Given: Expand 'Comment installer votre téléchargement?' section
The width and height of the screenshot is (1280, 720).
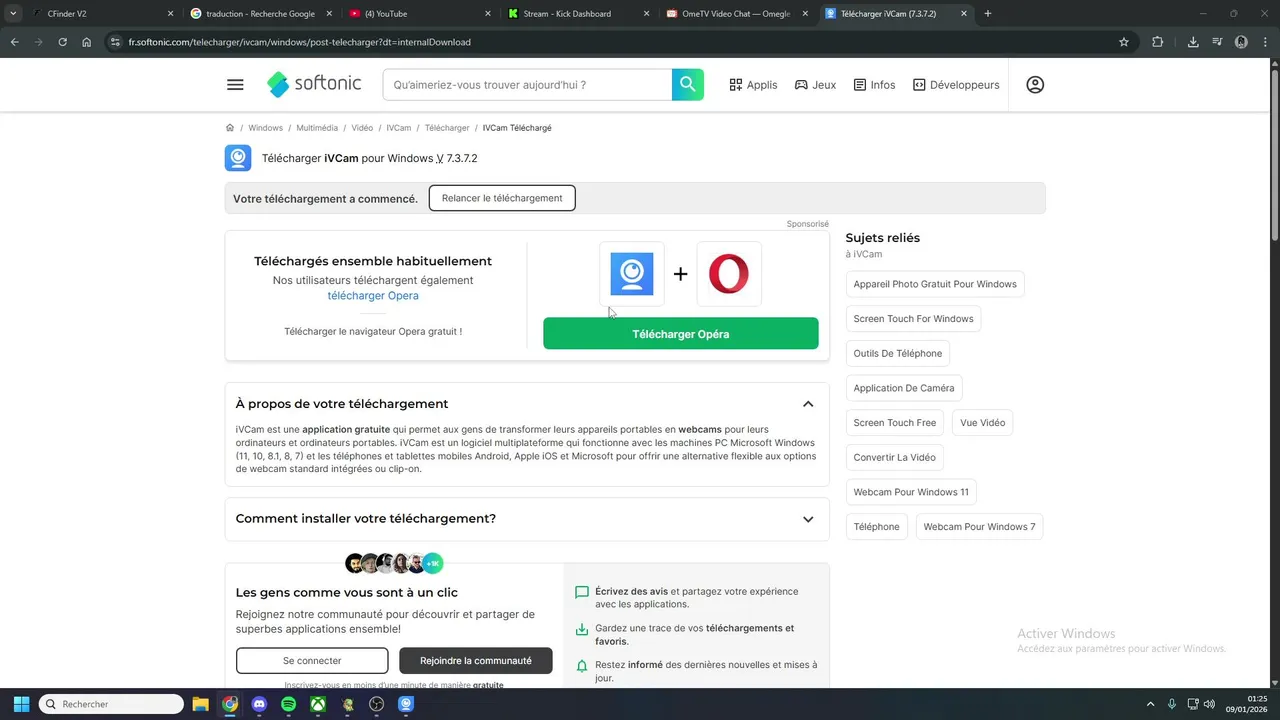Looking at the screenshot, I should click(808, 519).
